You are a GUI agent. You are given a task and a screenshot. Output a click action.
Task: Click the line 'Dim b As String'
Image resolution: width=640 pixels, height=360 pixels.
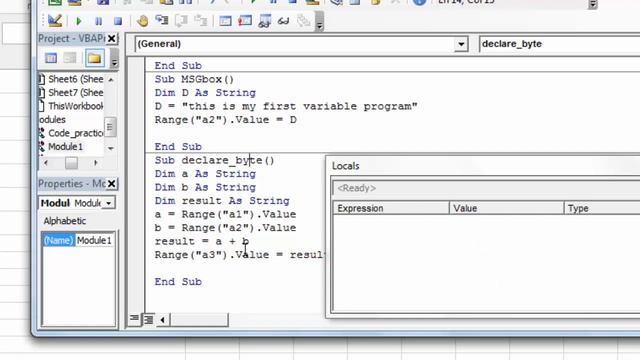pyautogui.click(x=205, y=187)
